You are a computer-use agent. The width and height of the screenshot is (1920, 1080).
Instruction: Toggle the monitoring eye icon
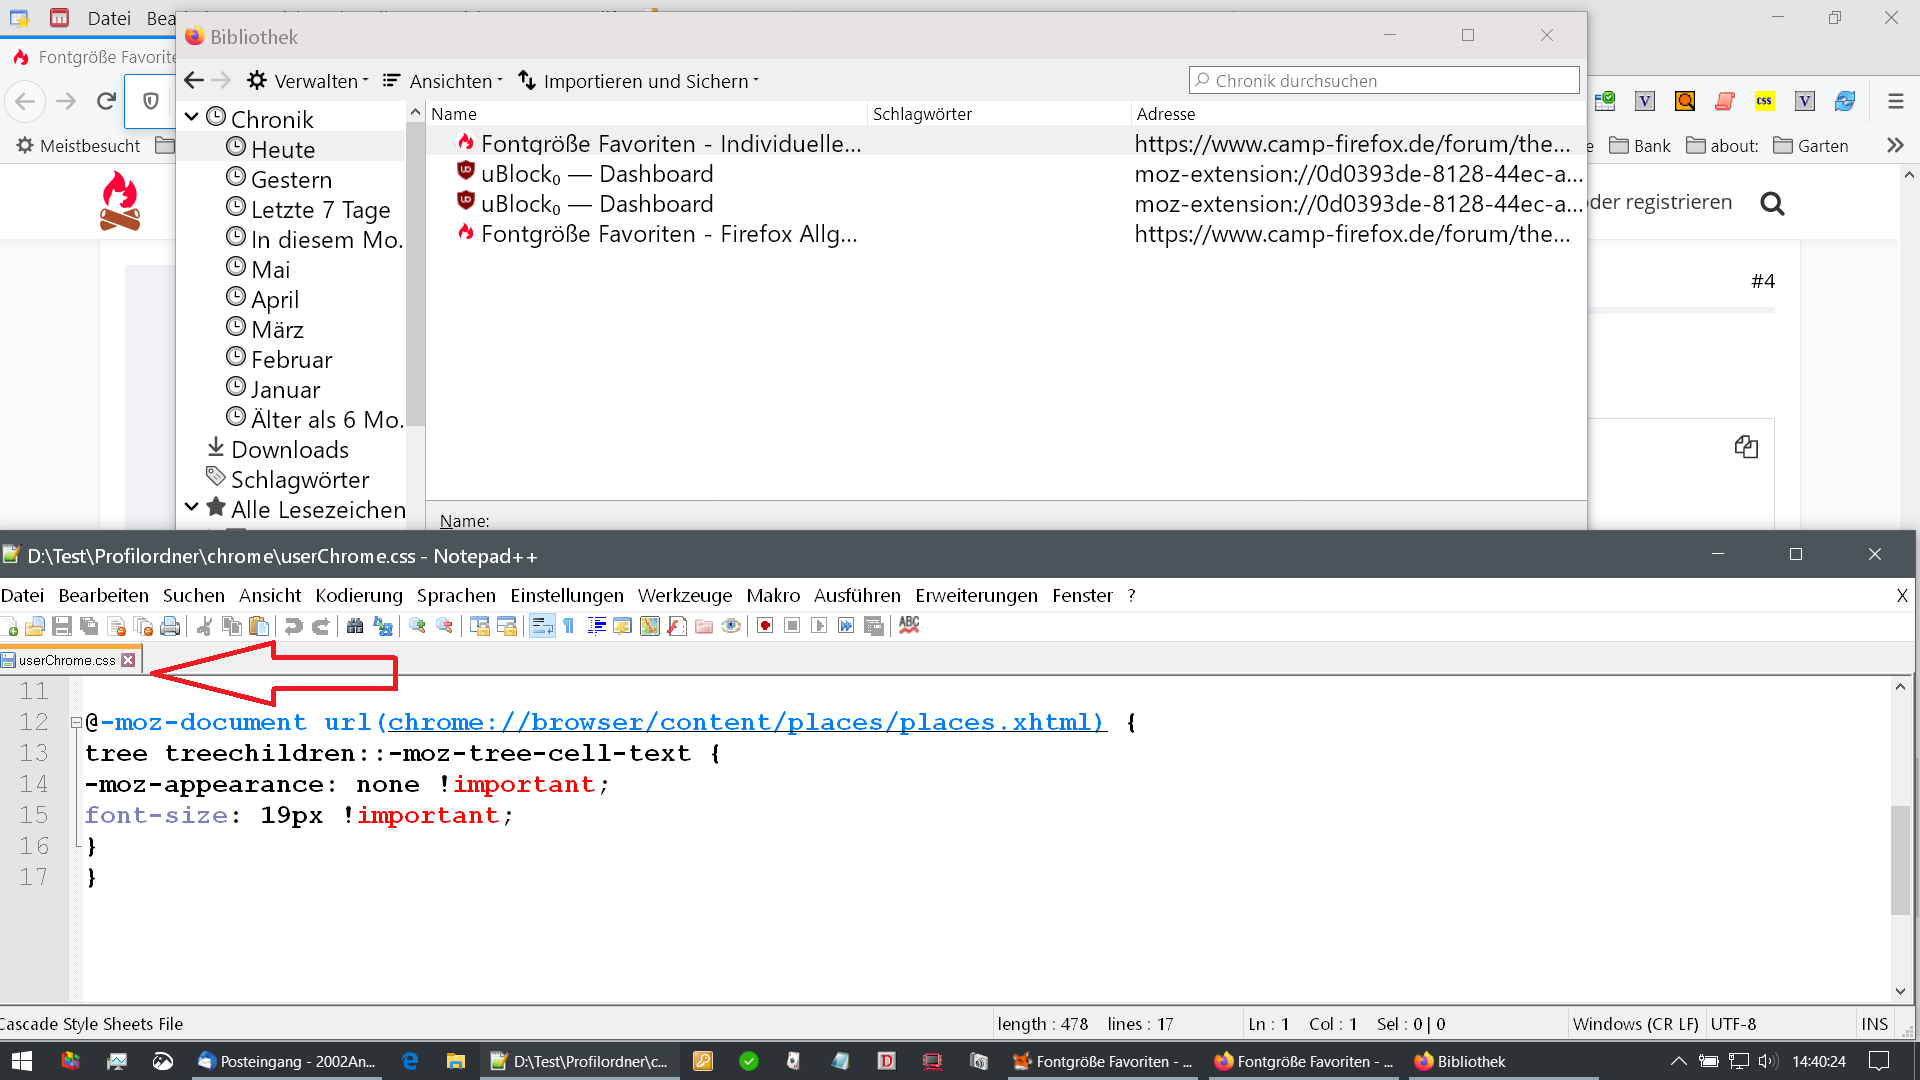[x=731, y=626]
